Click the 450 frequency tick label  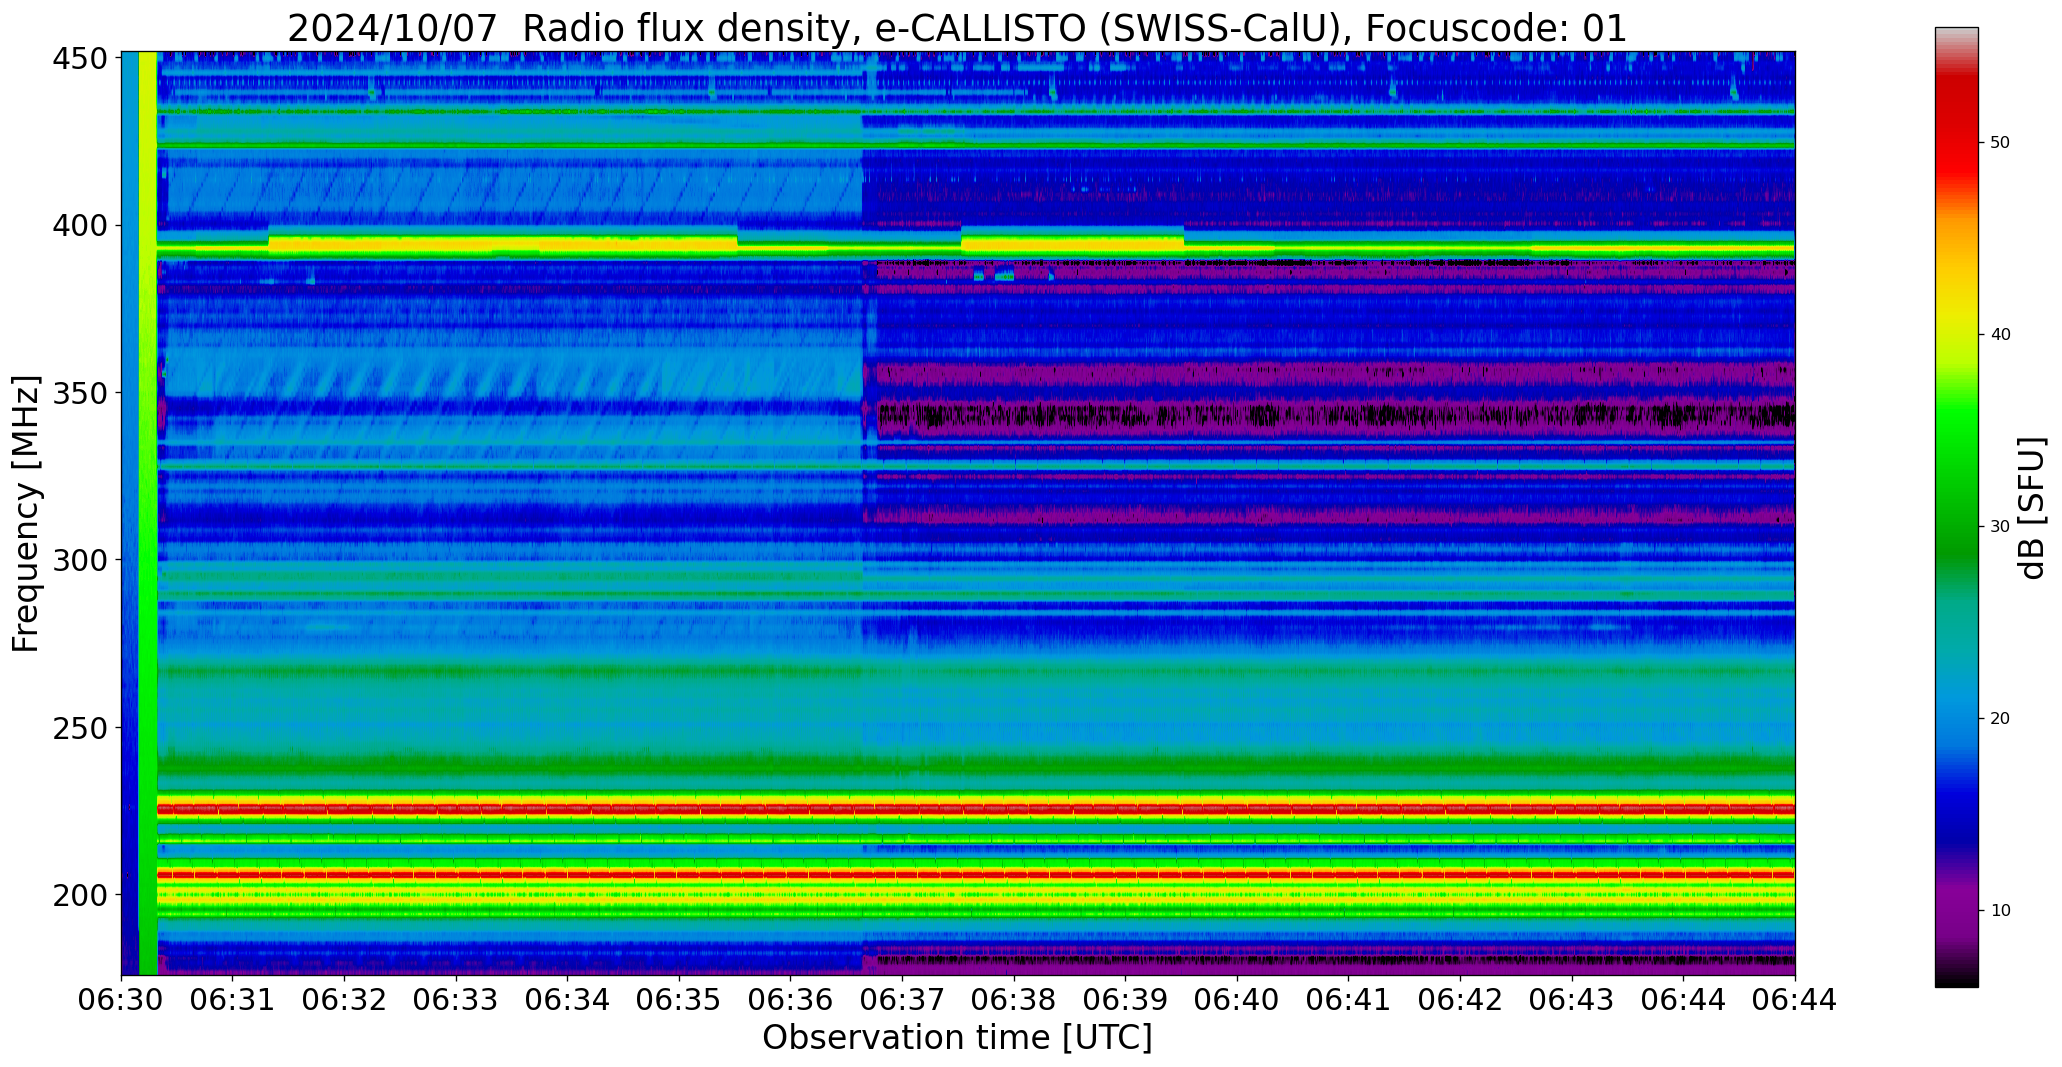coord(79,59)
